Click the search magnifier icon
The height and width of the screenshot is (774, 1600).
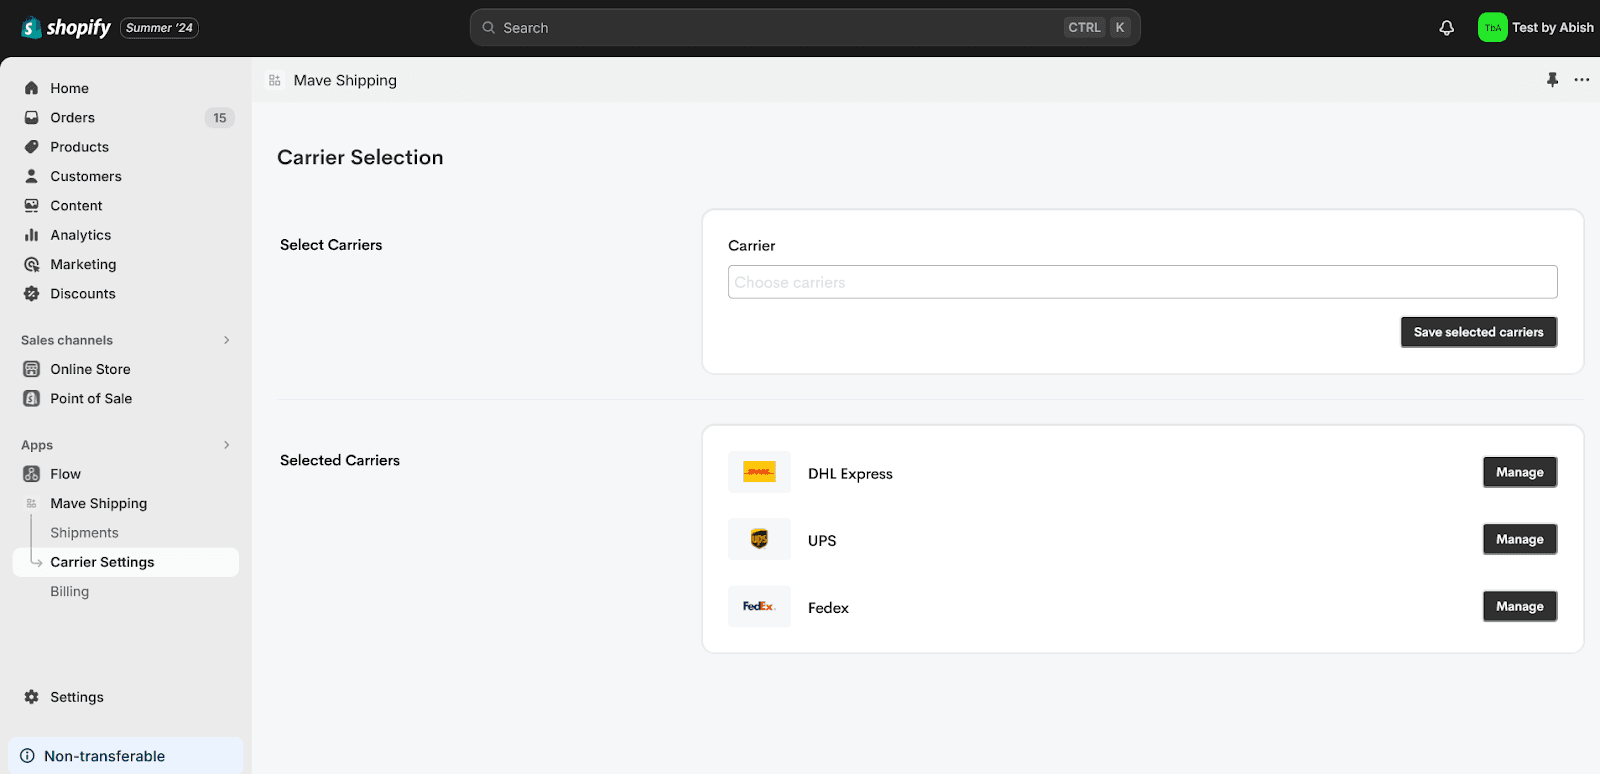point(489,28)
